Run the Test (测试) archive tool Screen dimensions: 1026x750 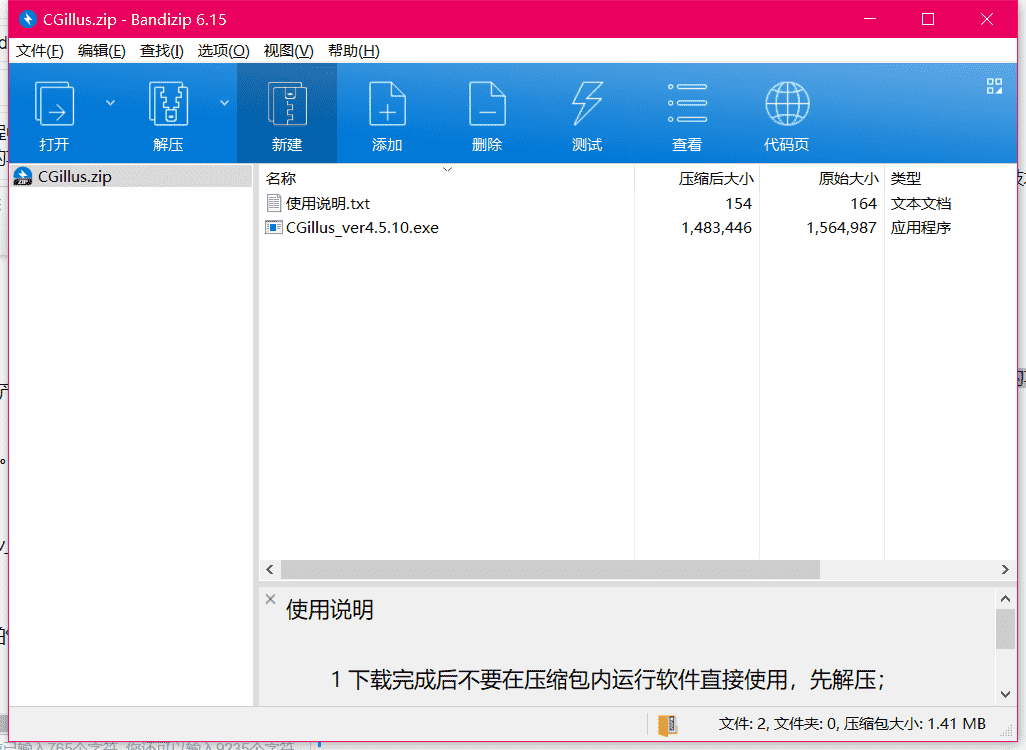coord(587,103)
